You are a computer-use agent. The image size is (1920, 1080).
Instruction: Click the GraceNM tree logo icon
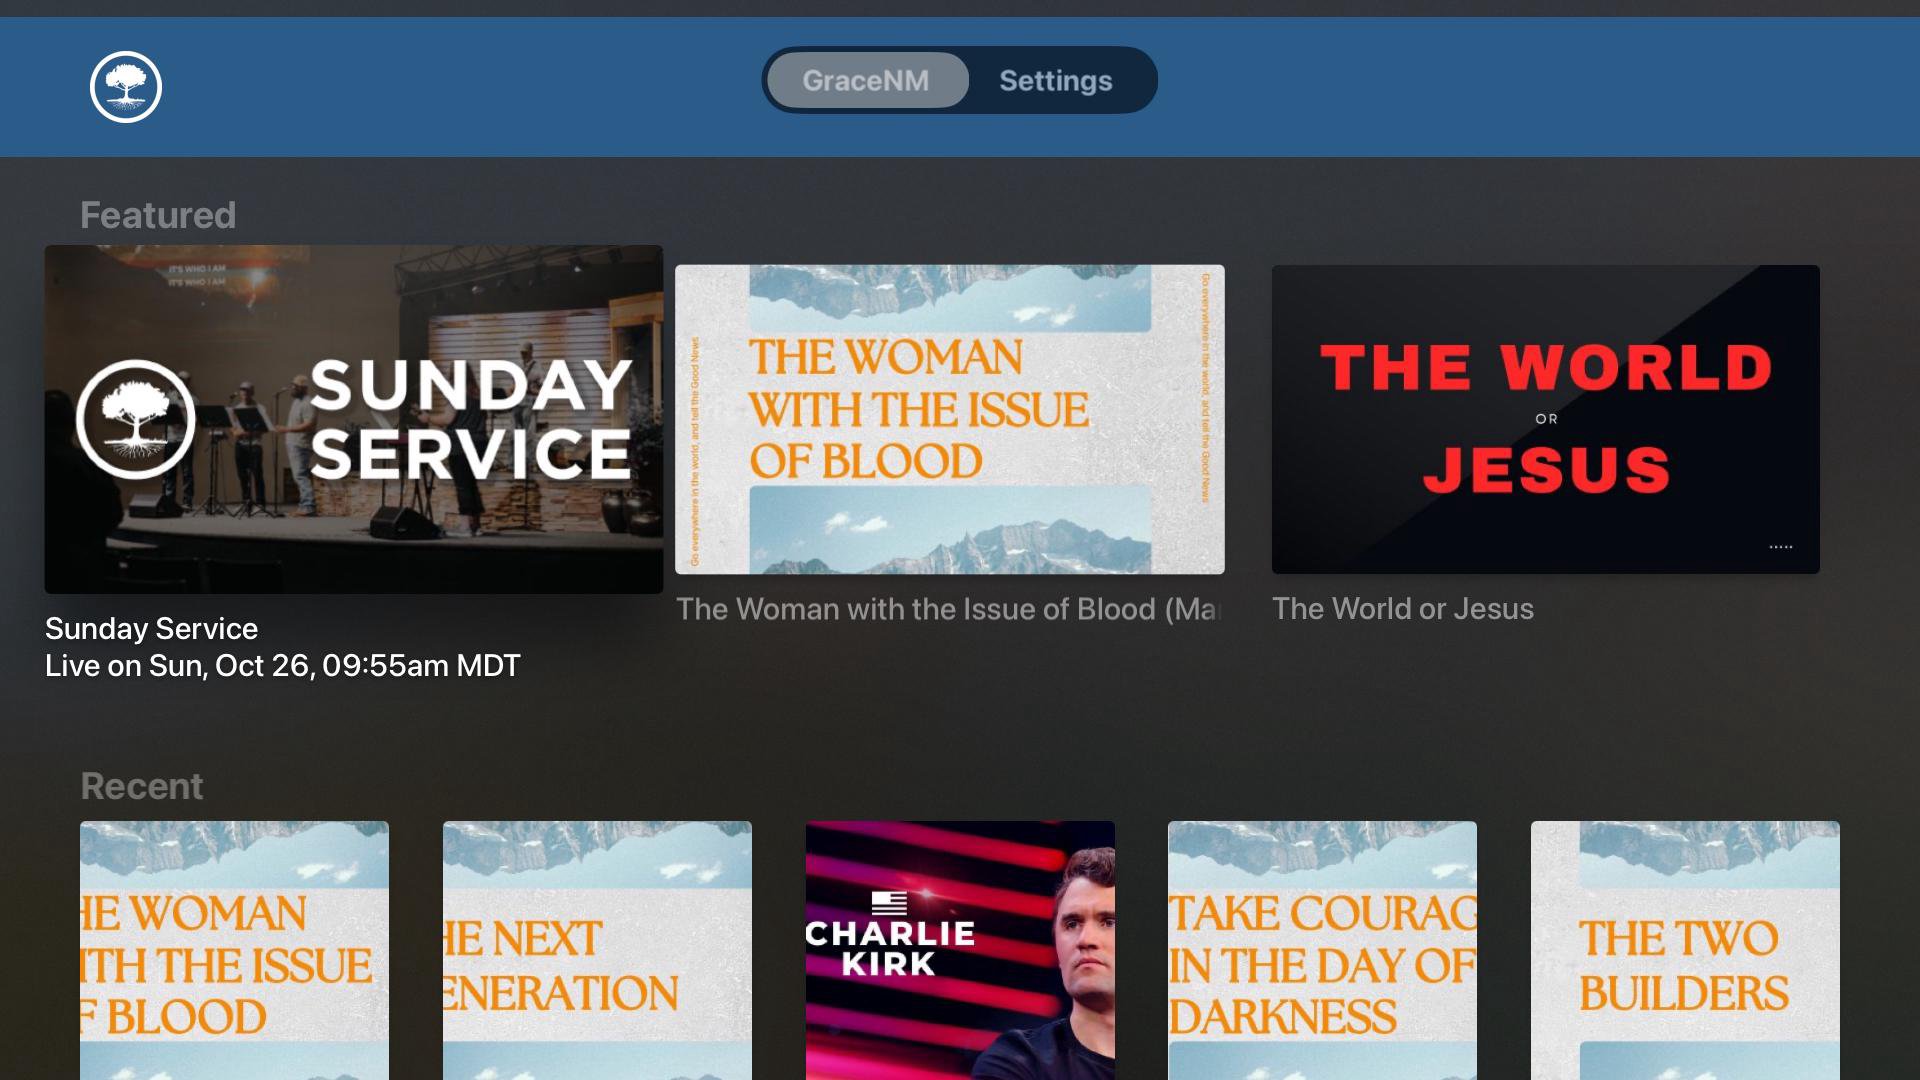point(126,87)
